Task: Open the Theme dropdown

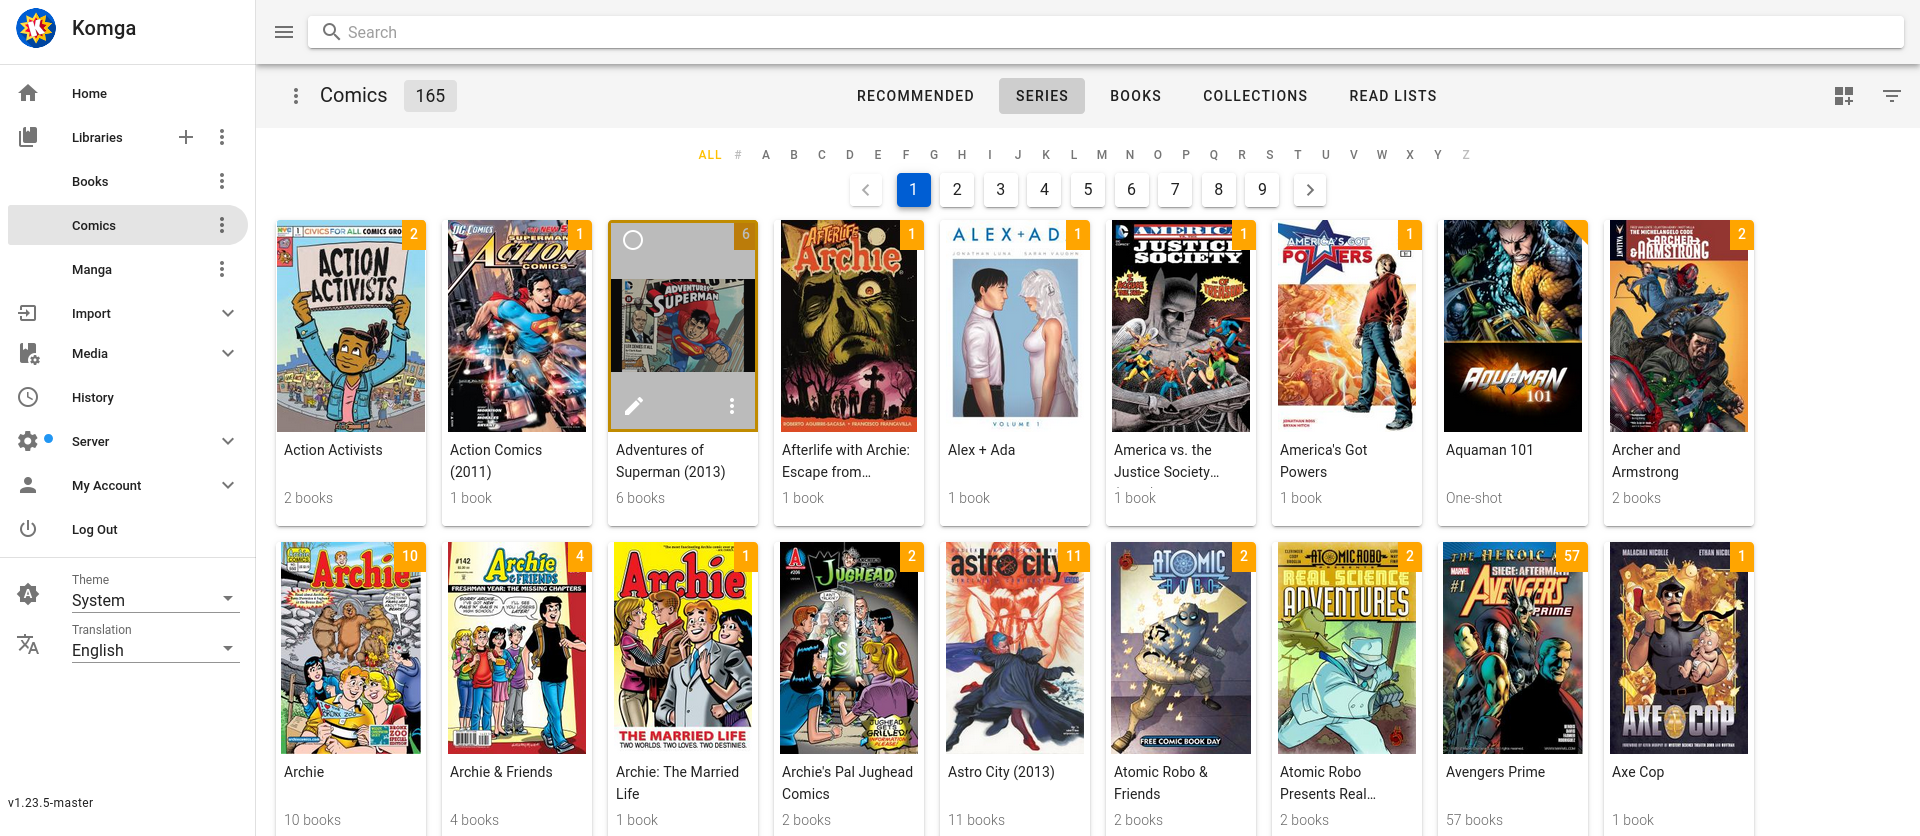Action: tap(156, 599)
